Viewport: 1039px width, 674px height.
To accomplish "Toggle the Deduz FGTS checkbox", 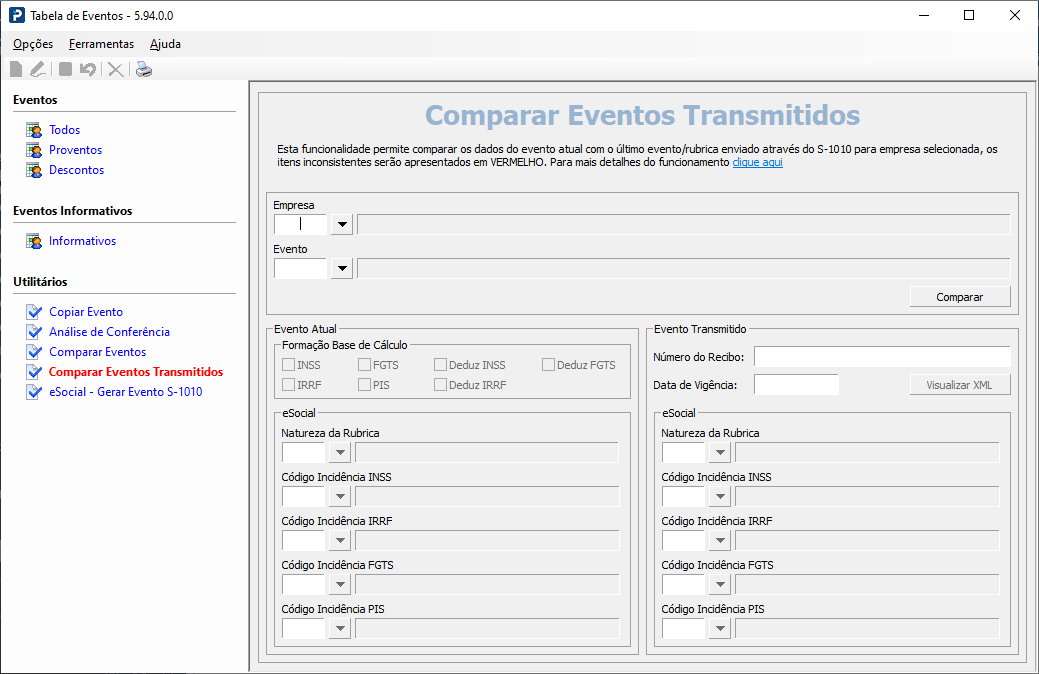I will pos(548,365).
